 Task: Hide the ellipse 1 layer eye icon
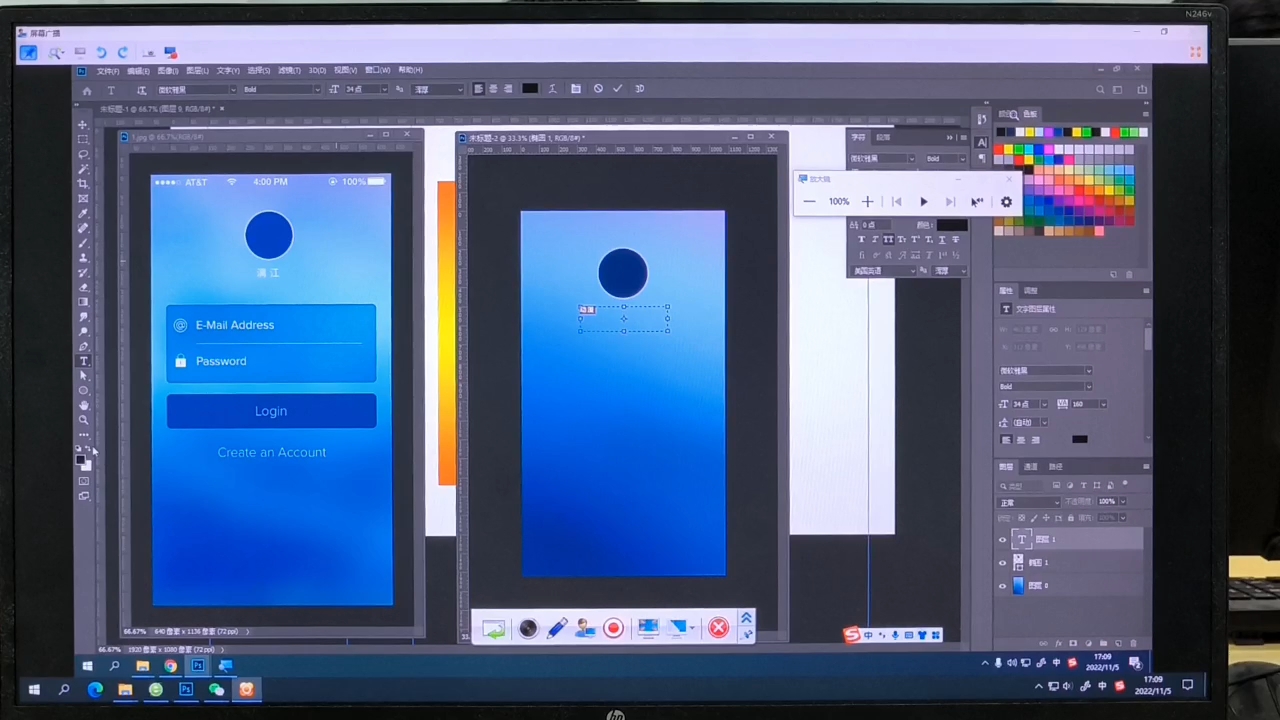click(x=1003, y=563)
